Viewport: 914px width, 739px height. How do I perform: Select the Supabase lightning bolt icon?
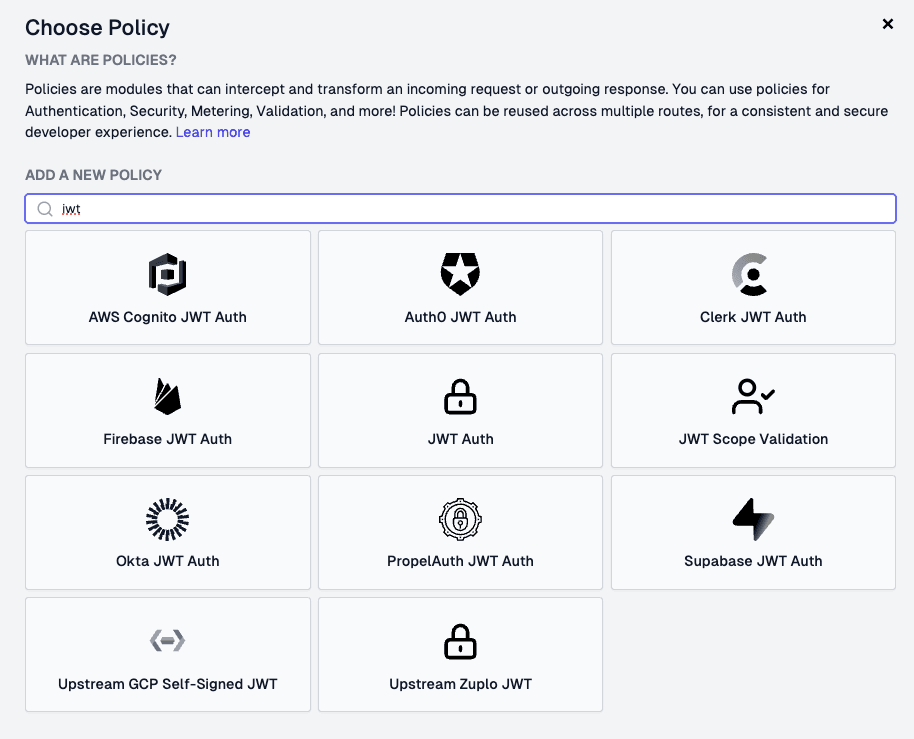tap(752, 519)
